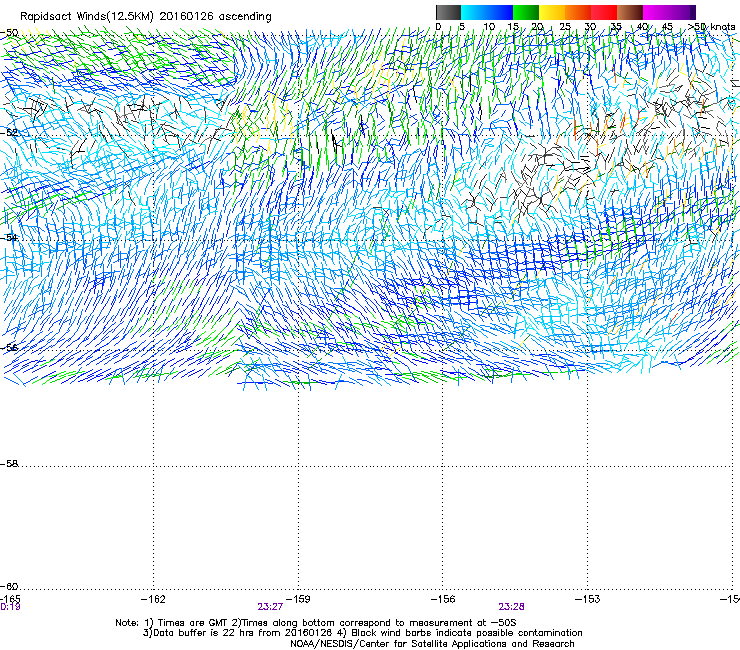This screenshot has height=650, width=740.
Task: Click the 'Times are GMT' note line
Action: tap(316, 623)
